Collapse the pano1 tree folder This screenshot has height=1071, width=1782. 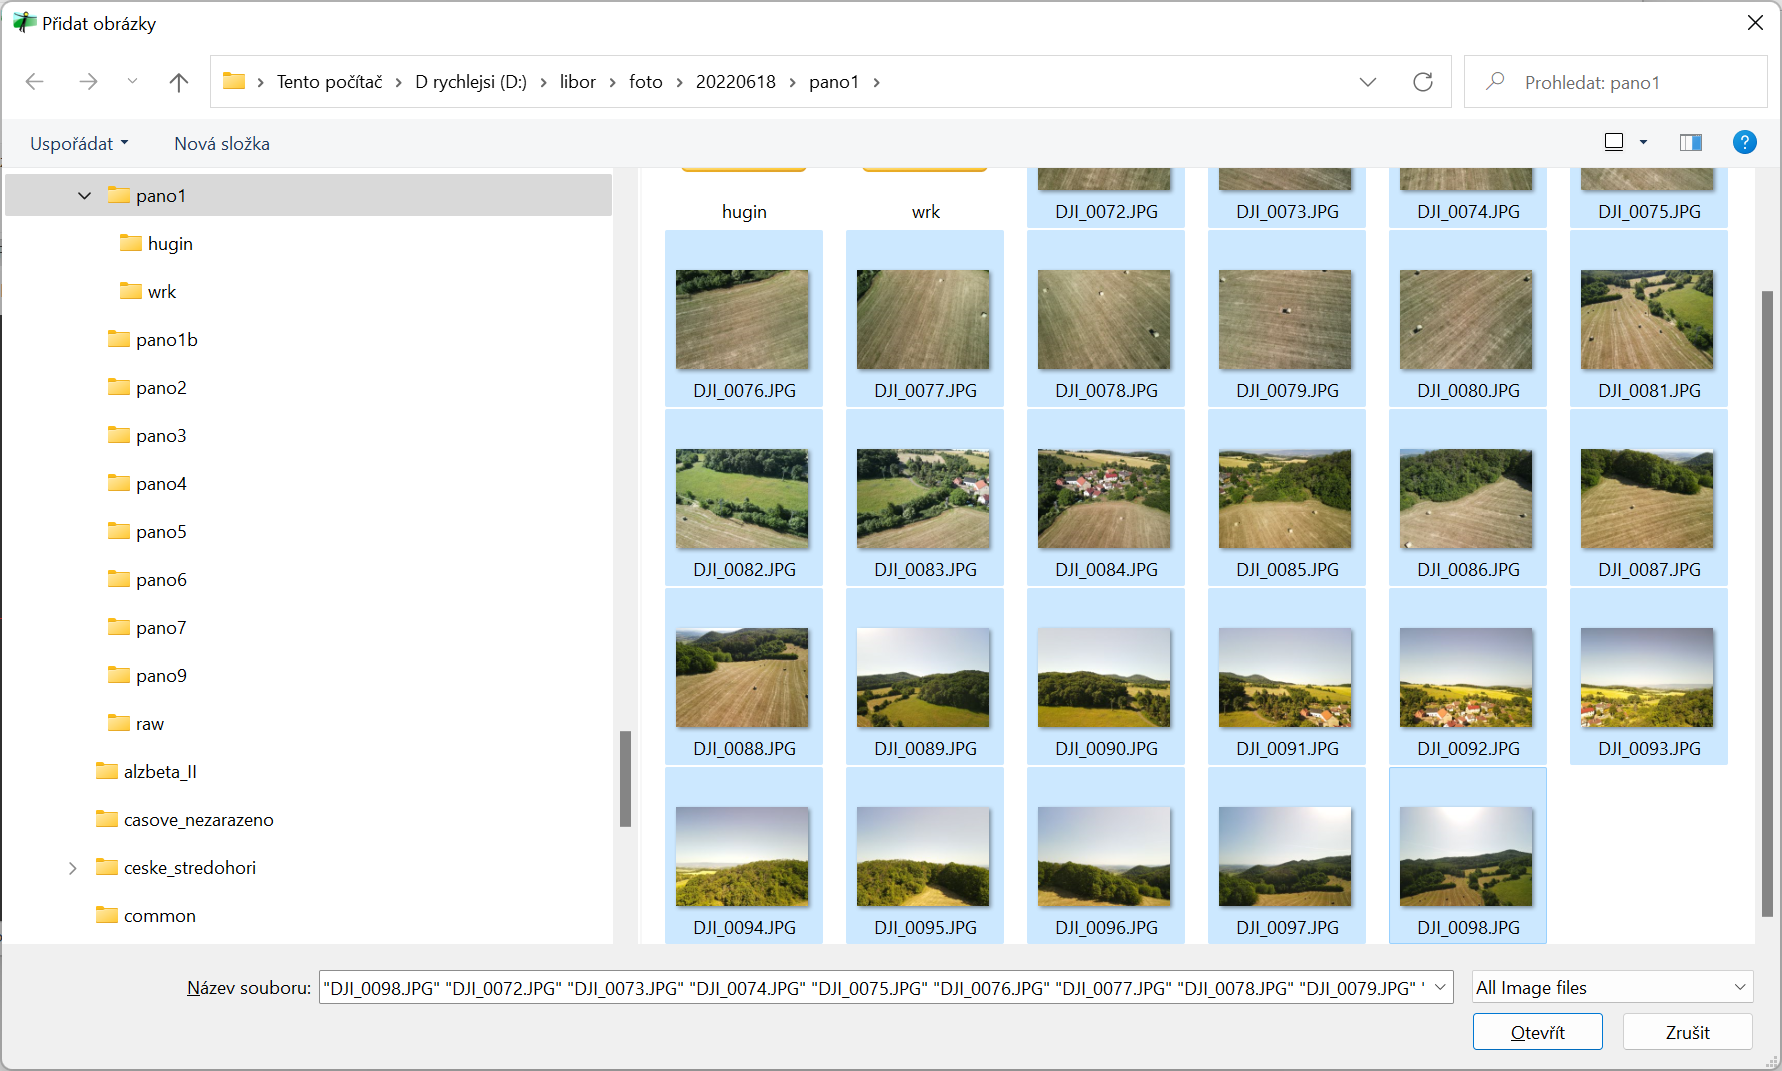pyautogui.click(x=85, y=196)
